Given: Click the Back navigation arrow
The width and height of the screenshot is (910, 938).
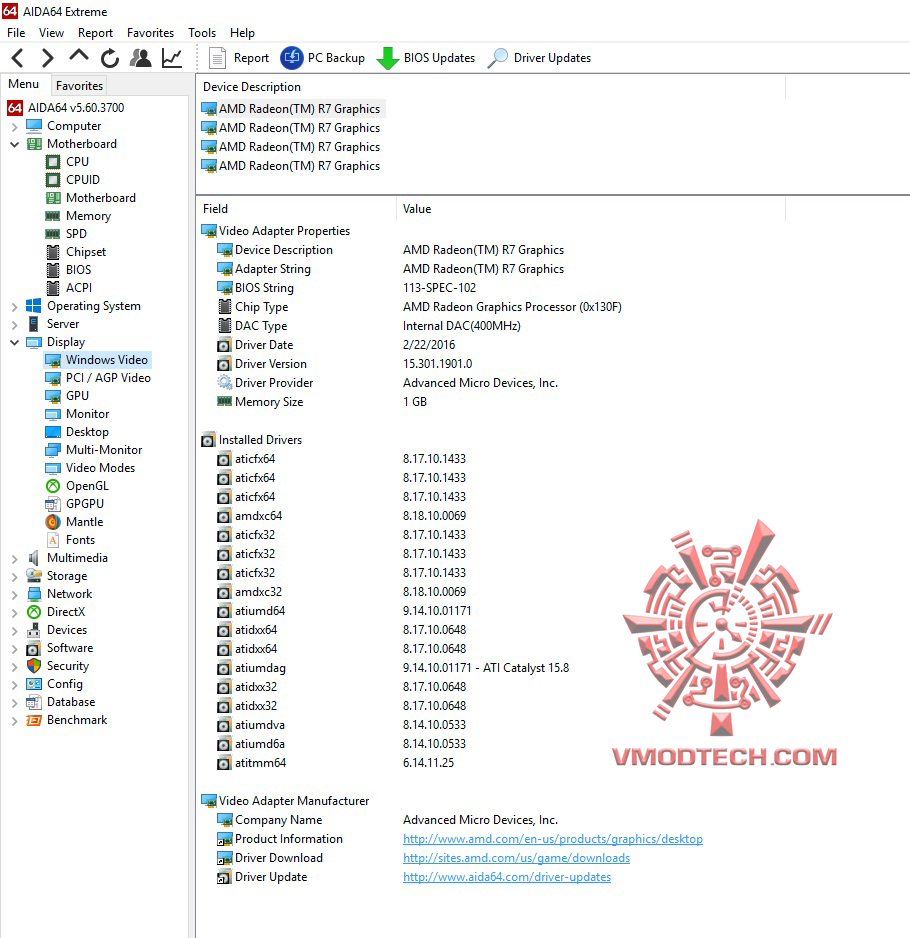Looking at the screenshot, I should (x=18, y=58).
